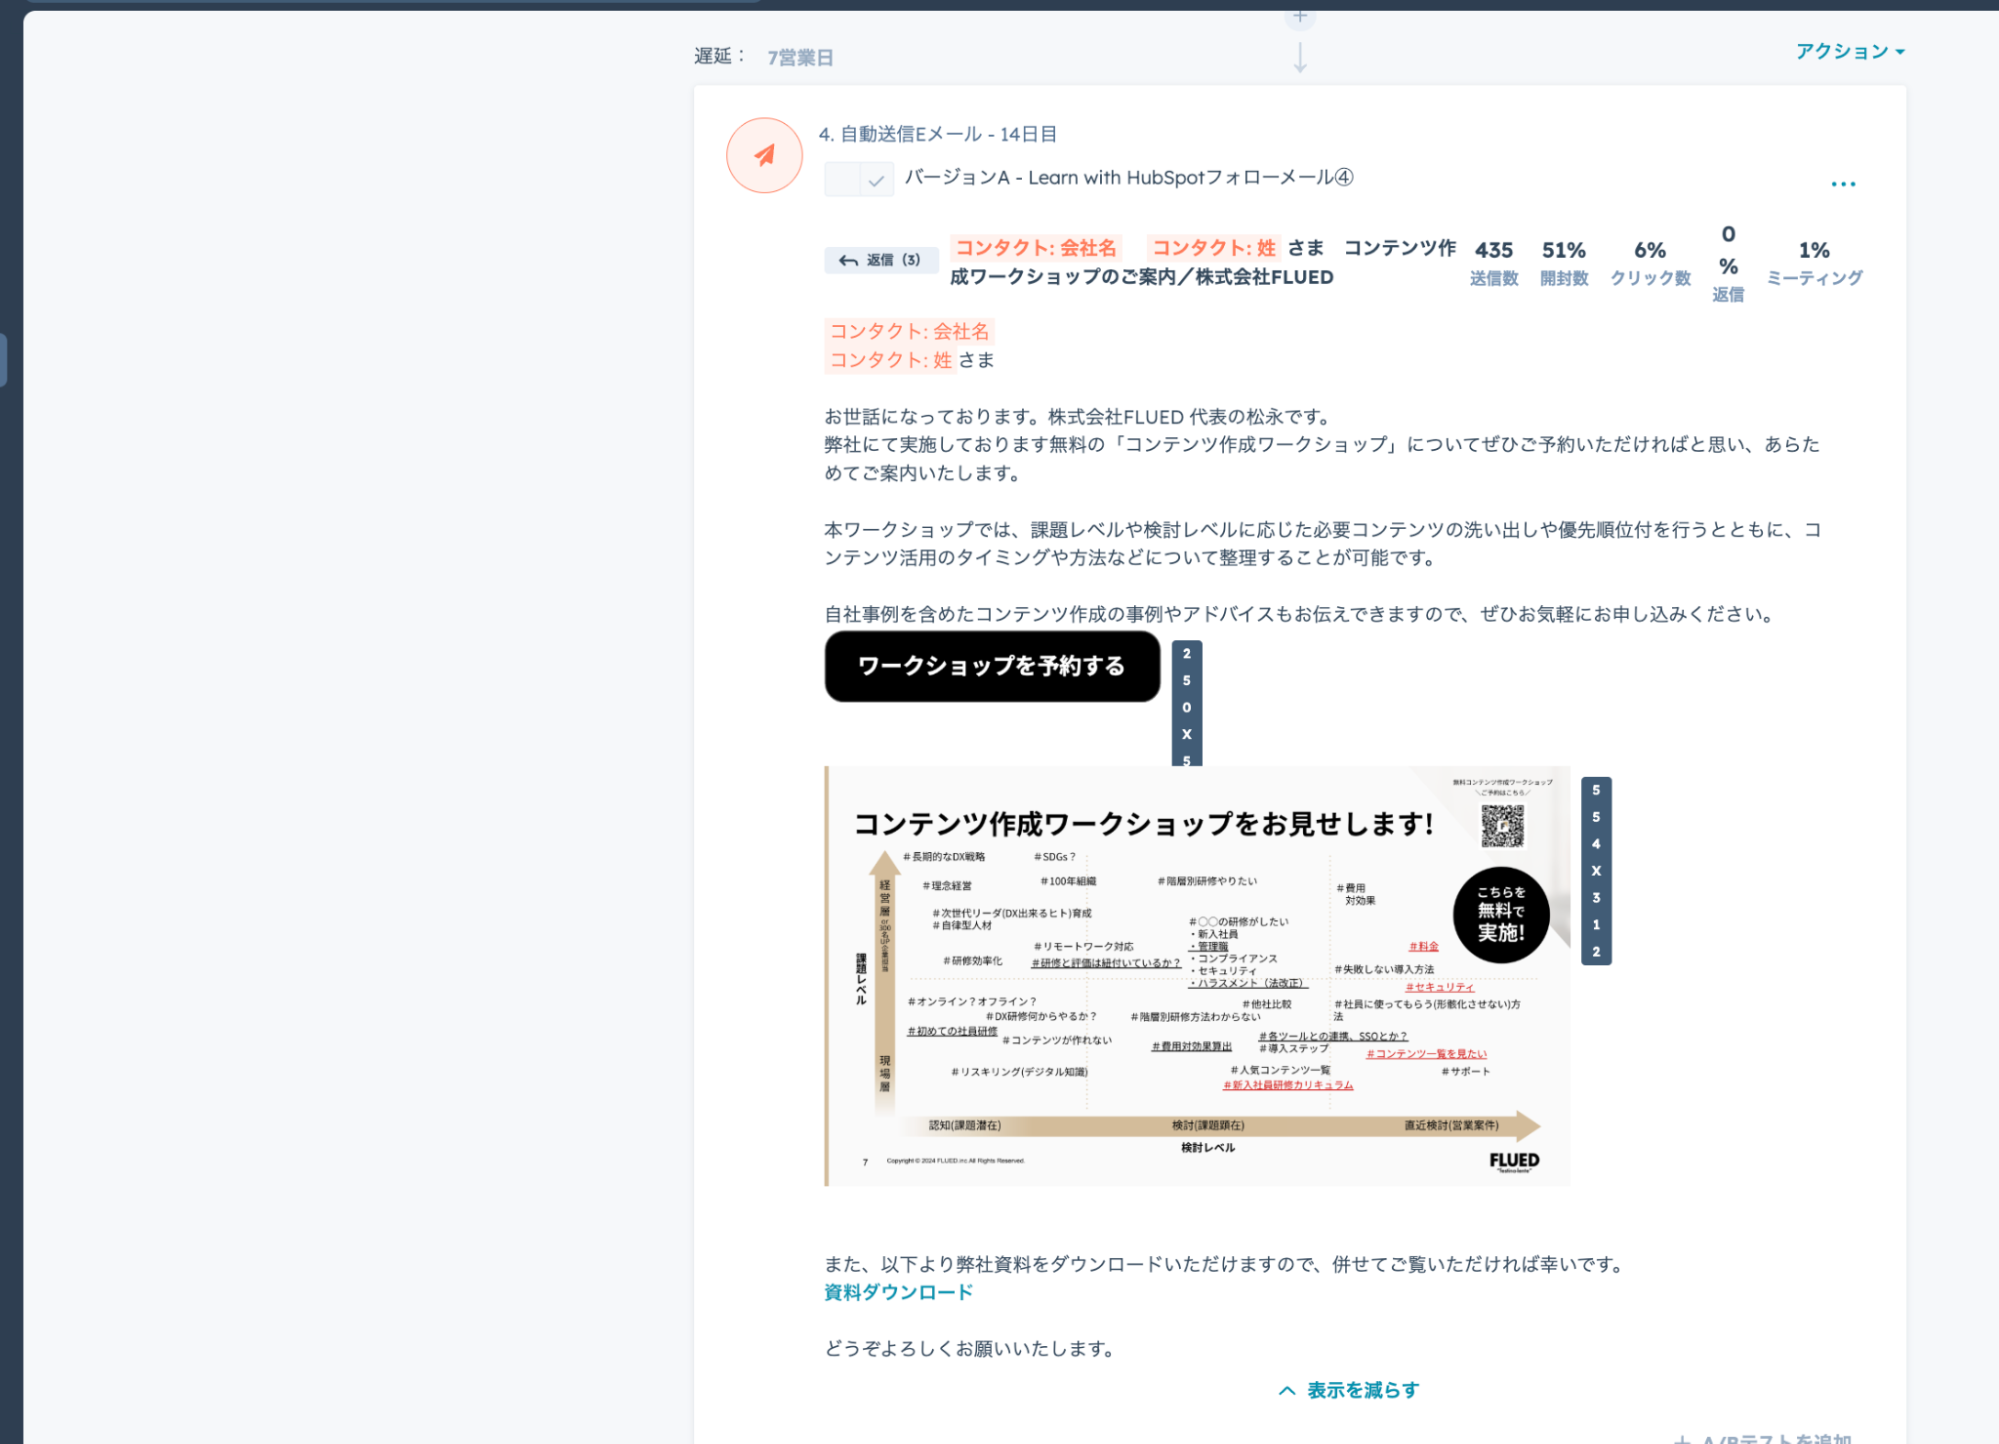Open the アクション dropdown menu
The height and width of the screenshot is (1444, 1999).
pos(1849,51)
